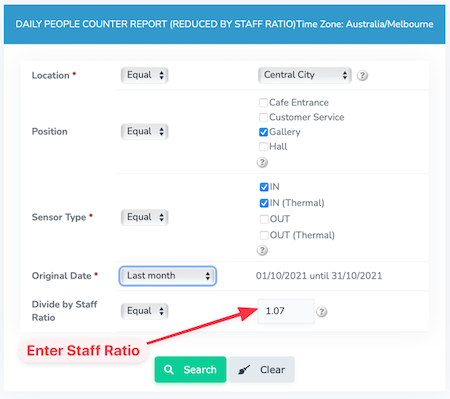This screenshot has height=399, width=450.
Task: Click the Sensor Type field label
Action: pyautogui.click(x=59, y=217)
